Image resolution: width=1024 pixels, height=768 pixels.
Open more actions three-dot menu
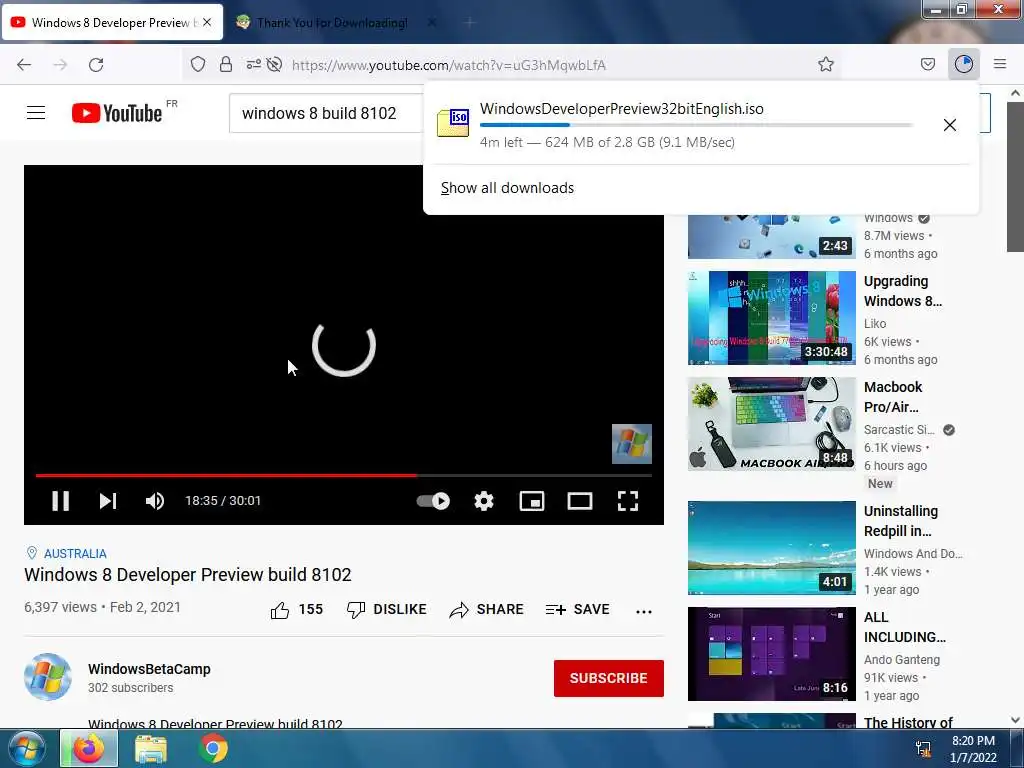644,611
